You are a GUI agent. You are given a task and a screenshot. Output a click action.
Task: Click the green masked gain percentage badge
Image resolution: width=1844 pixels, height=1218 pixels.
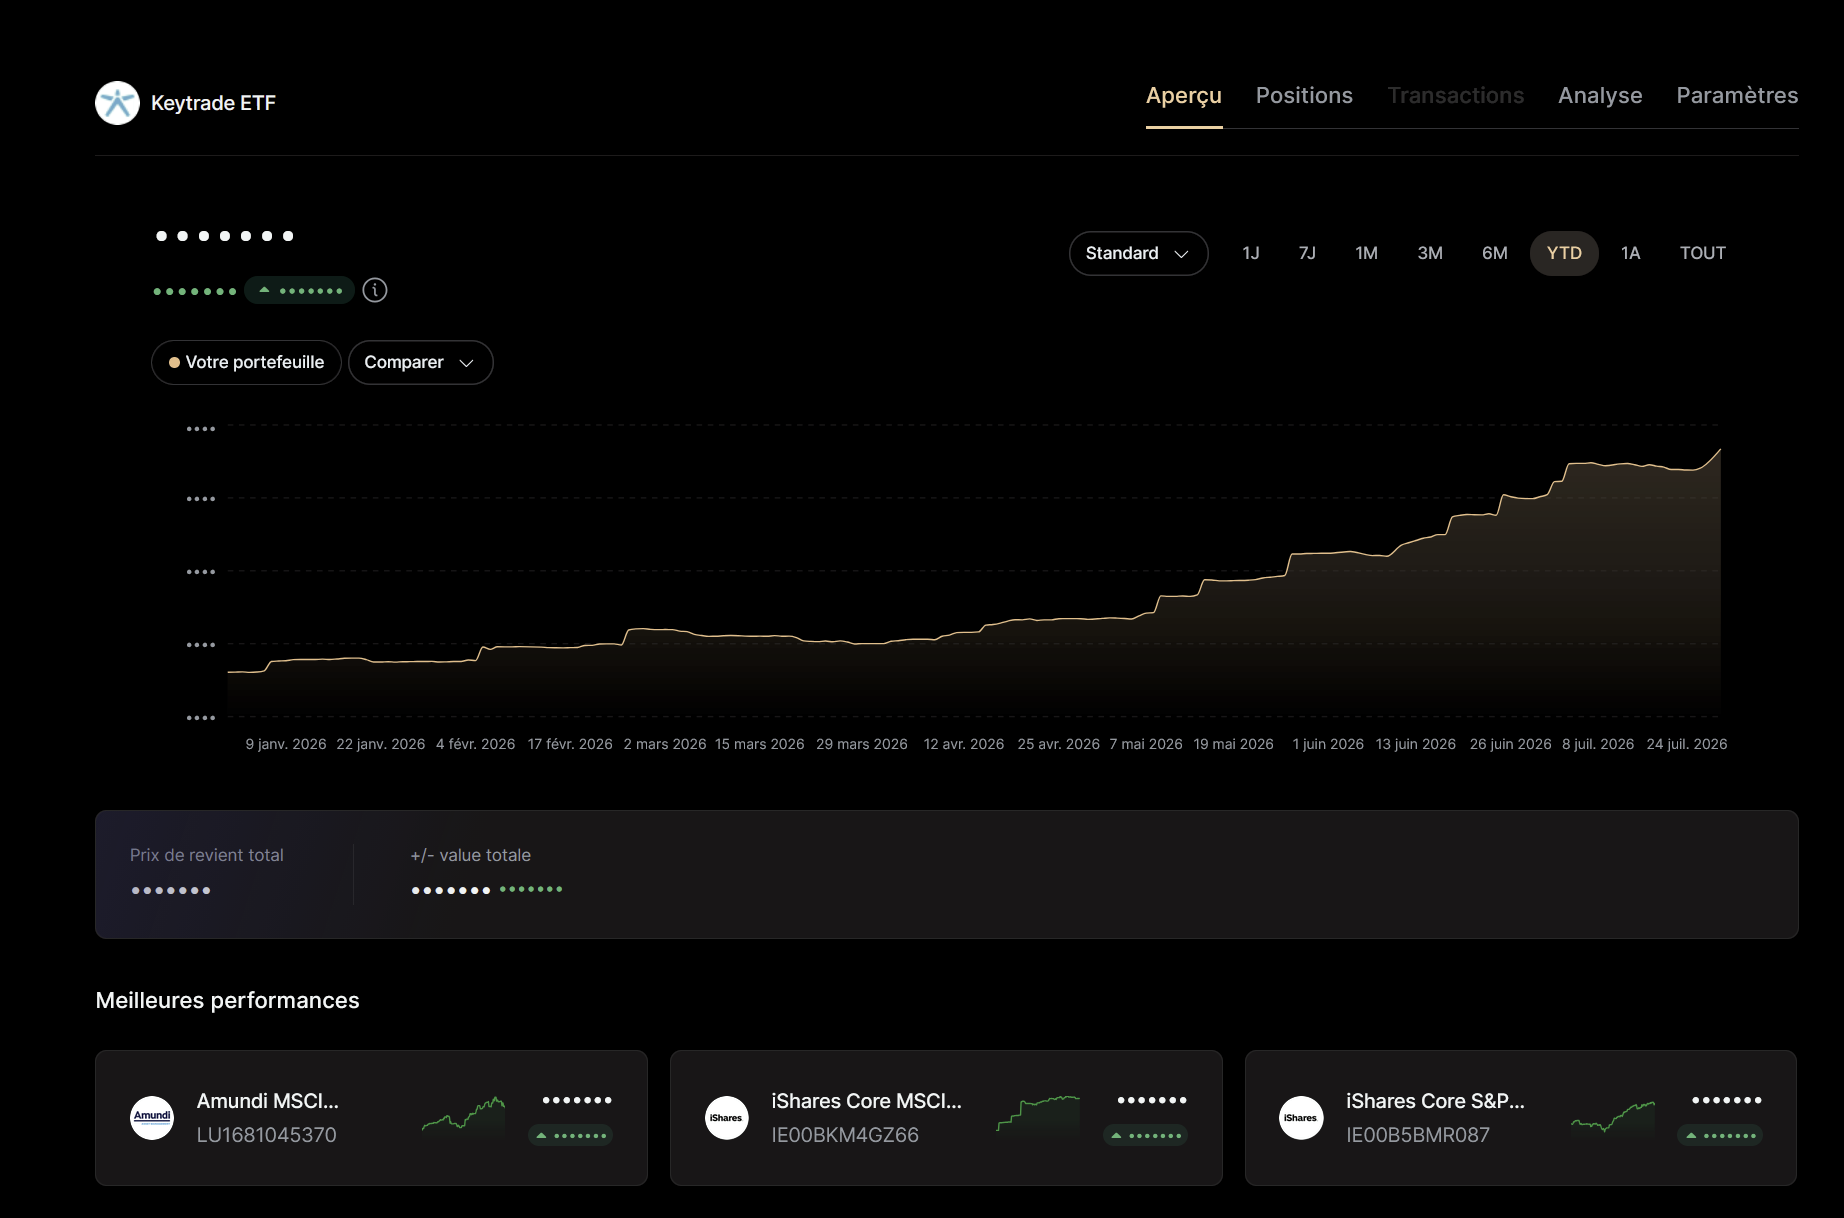pyautogui.click(x=299, y=290)
